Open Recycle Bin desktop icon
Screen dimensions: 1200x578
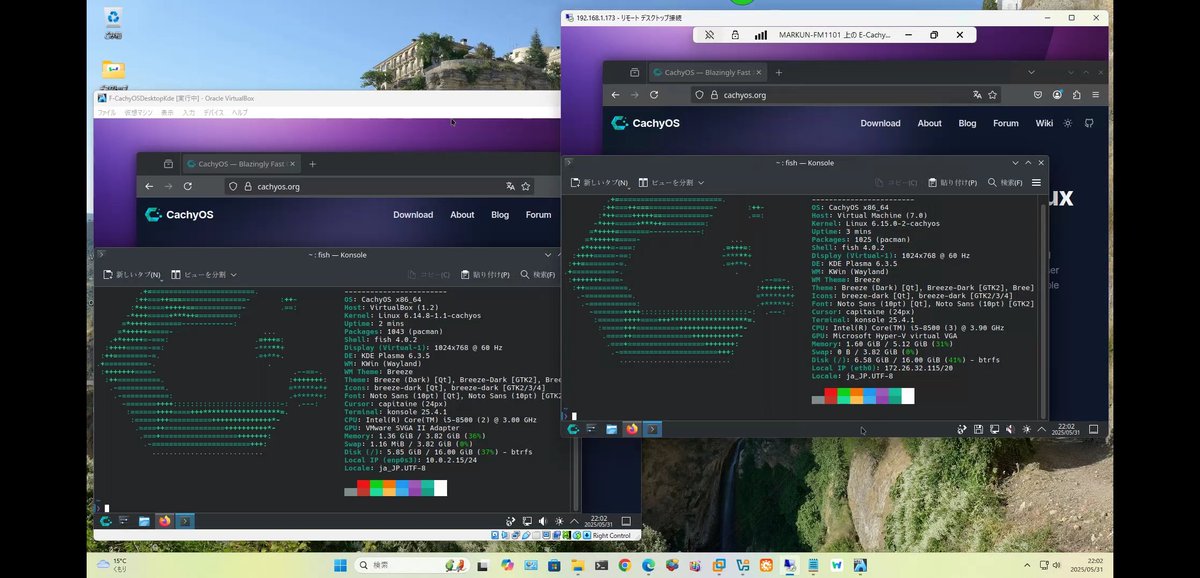coord(114,21)
